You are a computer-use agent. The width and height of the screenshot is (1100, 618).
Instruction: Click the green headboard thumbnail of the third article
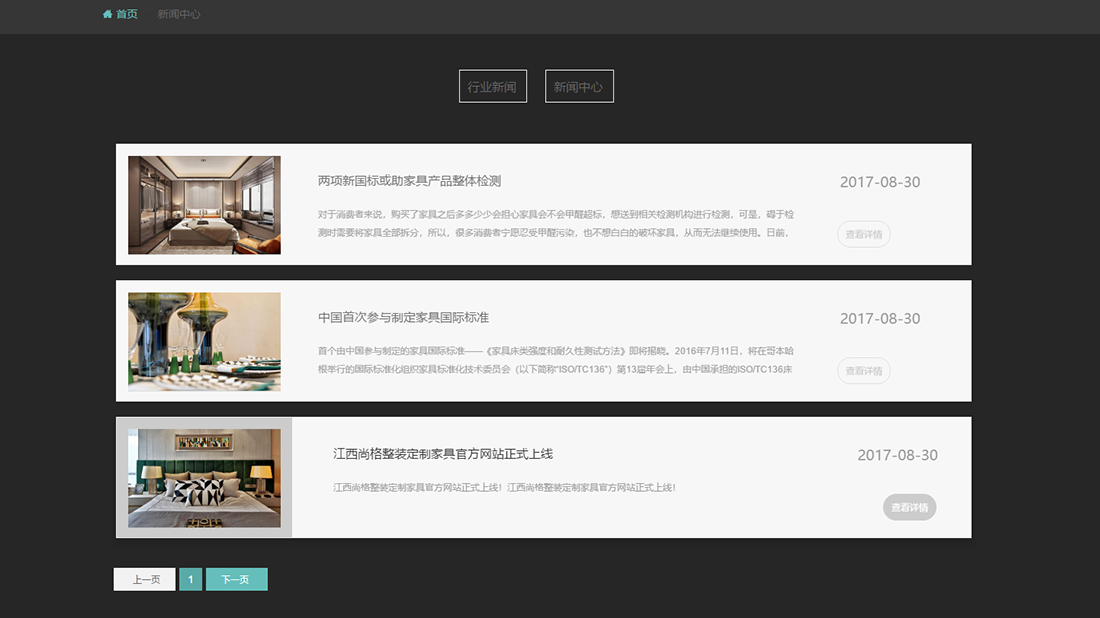coord(203,477)
